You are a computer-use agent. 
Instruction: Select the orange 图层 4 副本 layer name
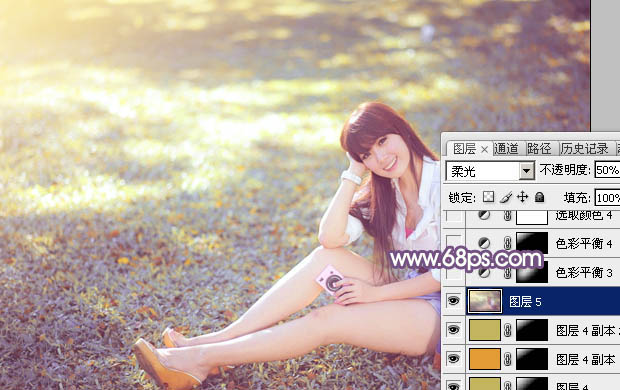586,359
